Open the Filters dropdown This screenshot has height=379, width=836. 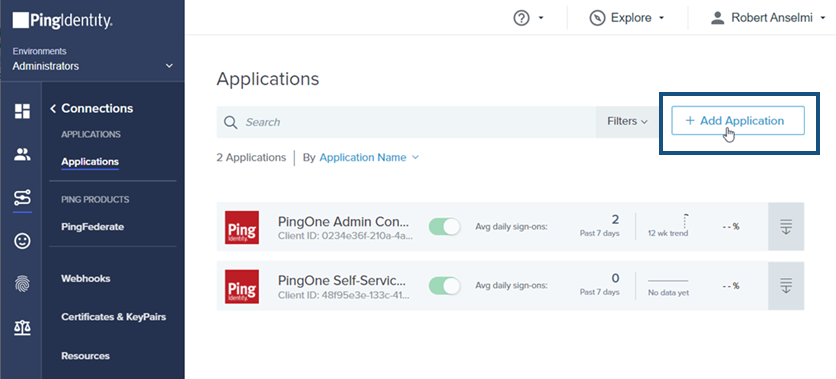tap(627, 122)
